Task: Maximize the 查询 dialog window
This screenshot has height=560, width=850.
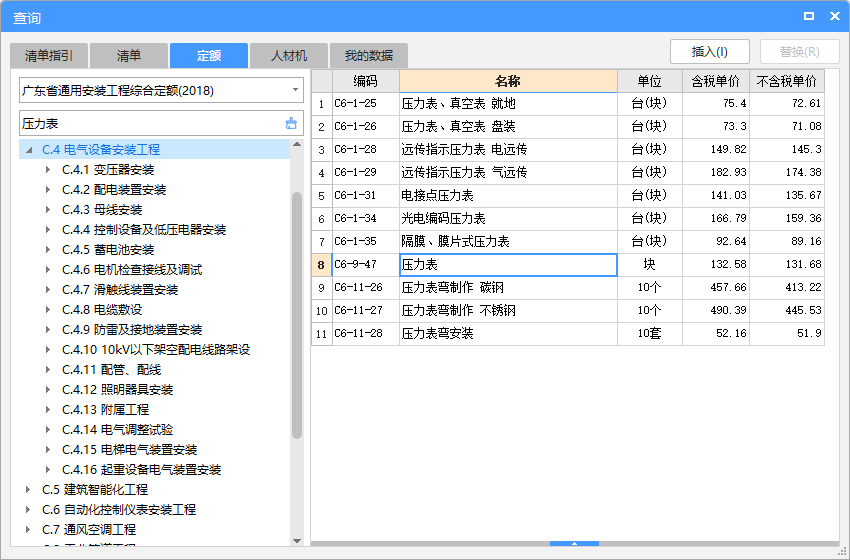Action: click(809, 16)
